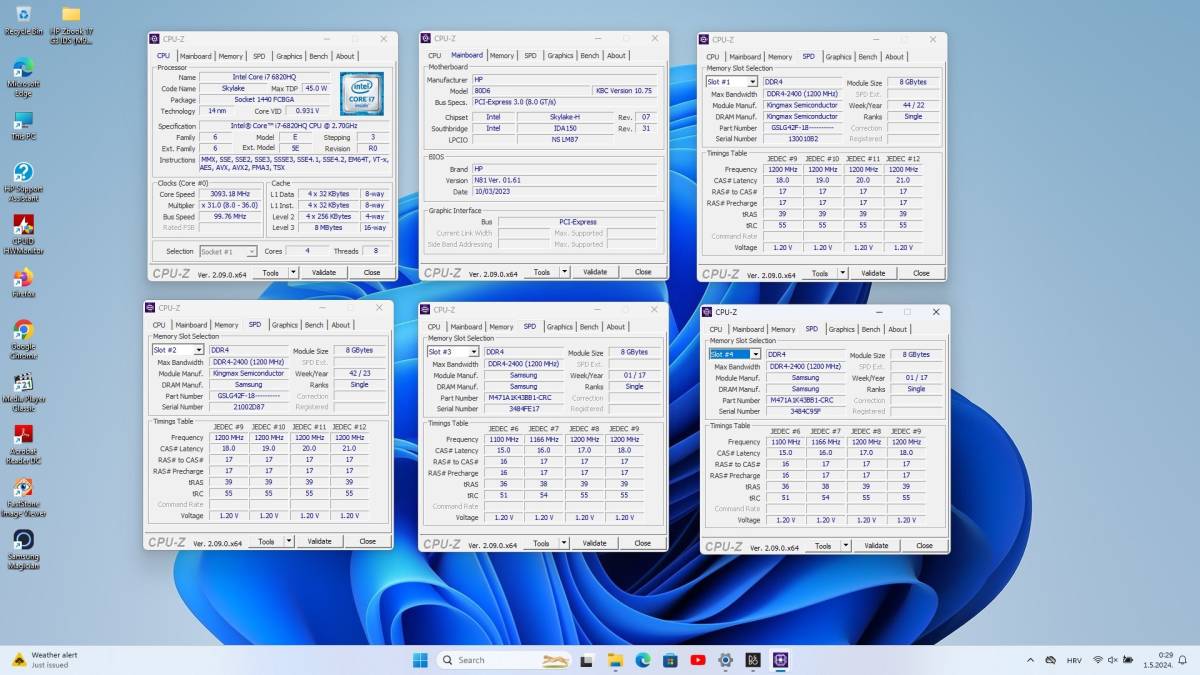Open CPUID HWMonitor desktop shortcut

tap(23, 234)
